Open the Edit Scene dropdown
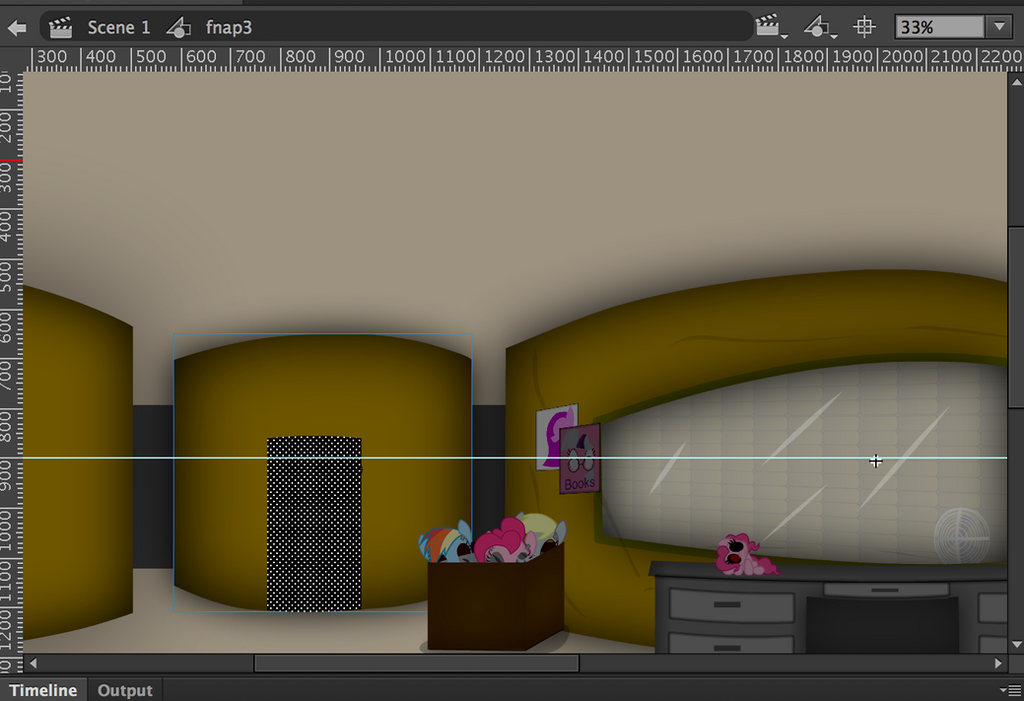 tap(771, 27)
